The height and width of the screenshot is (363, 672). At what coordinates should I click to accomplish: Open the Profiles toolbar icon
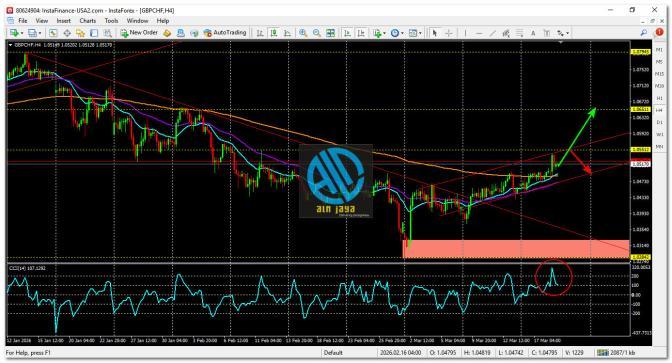point(32,33)
